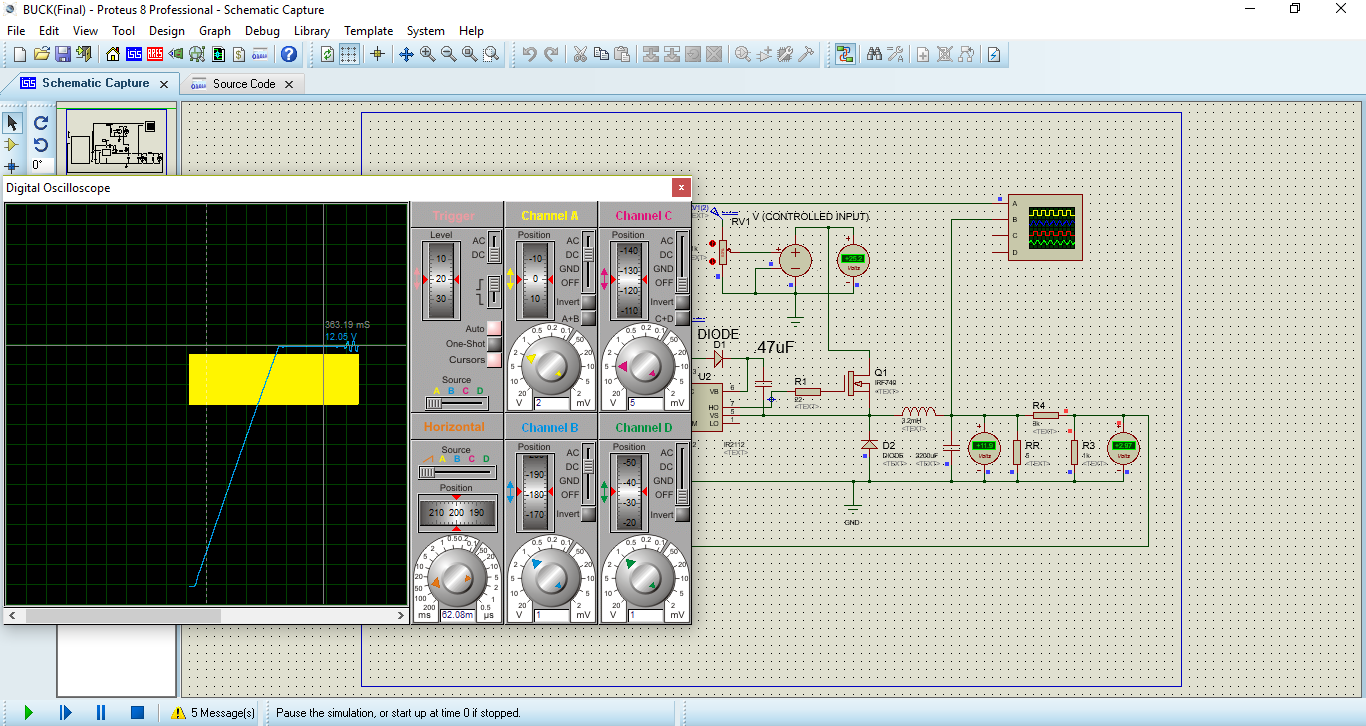
Task: Click the Horizontal Position wheel
Action: point(456,513)
